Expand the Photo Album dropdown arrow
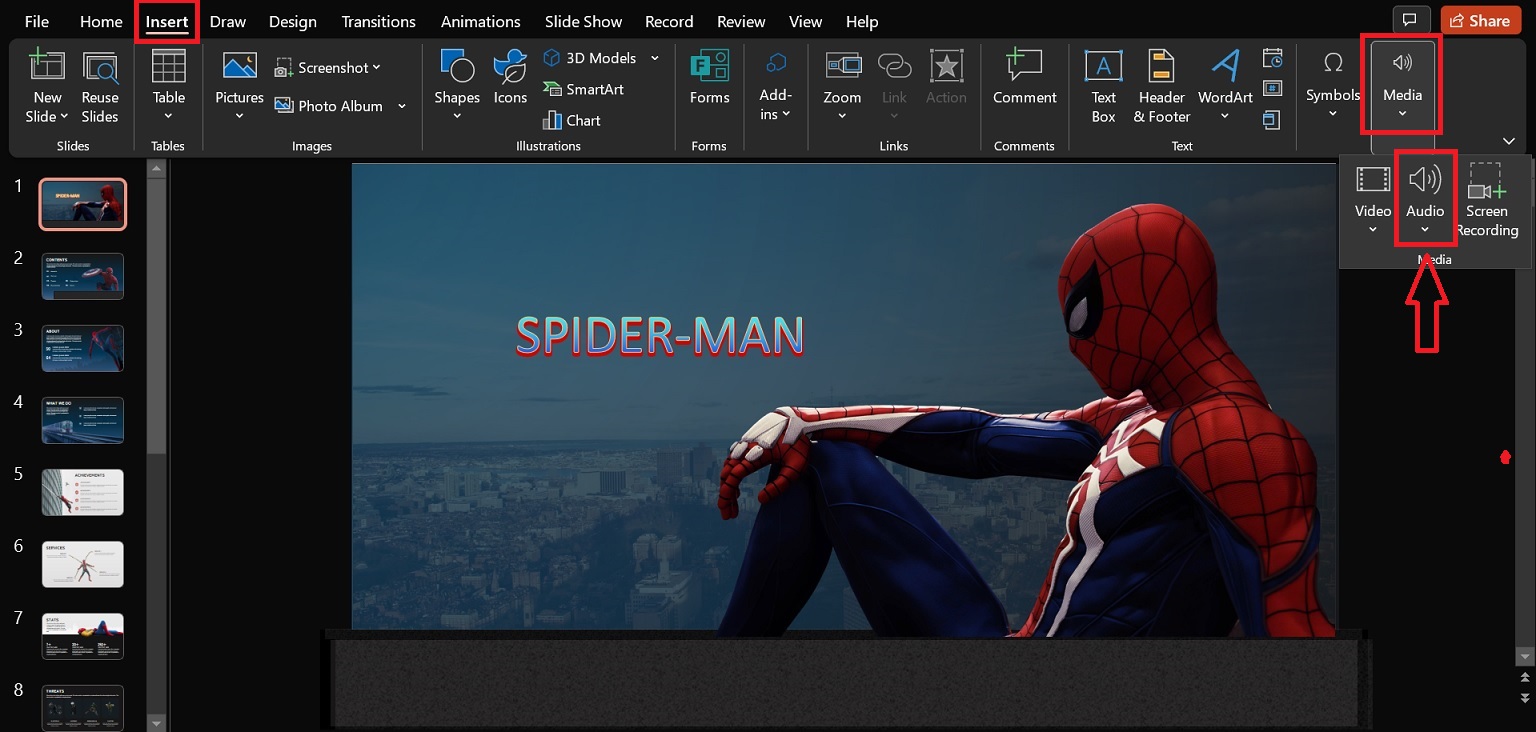1536x732 pixels. 401,106
